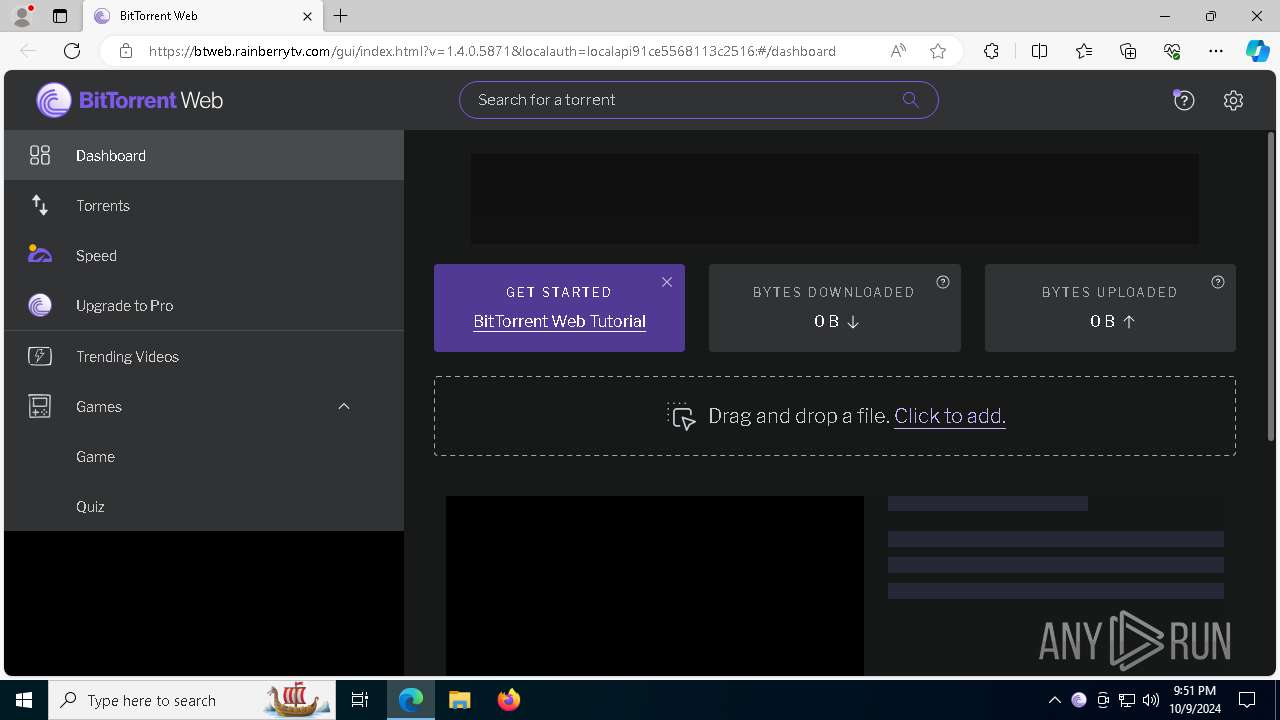Viewport: 1280px width, 720px height.
Task: Enable split screen view
Action: click(1039, 51)
